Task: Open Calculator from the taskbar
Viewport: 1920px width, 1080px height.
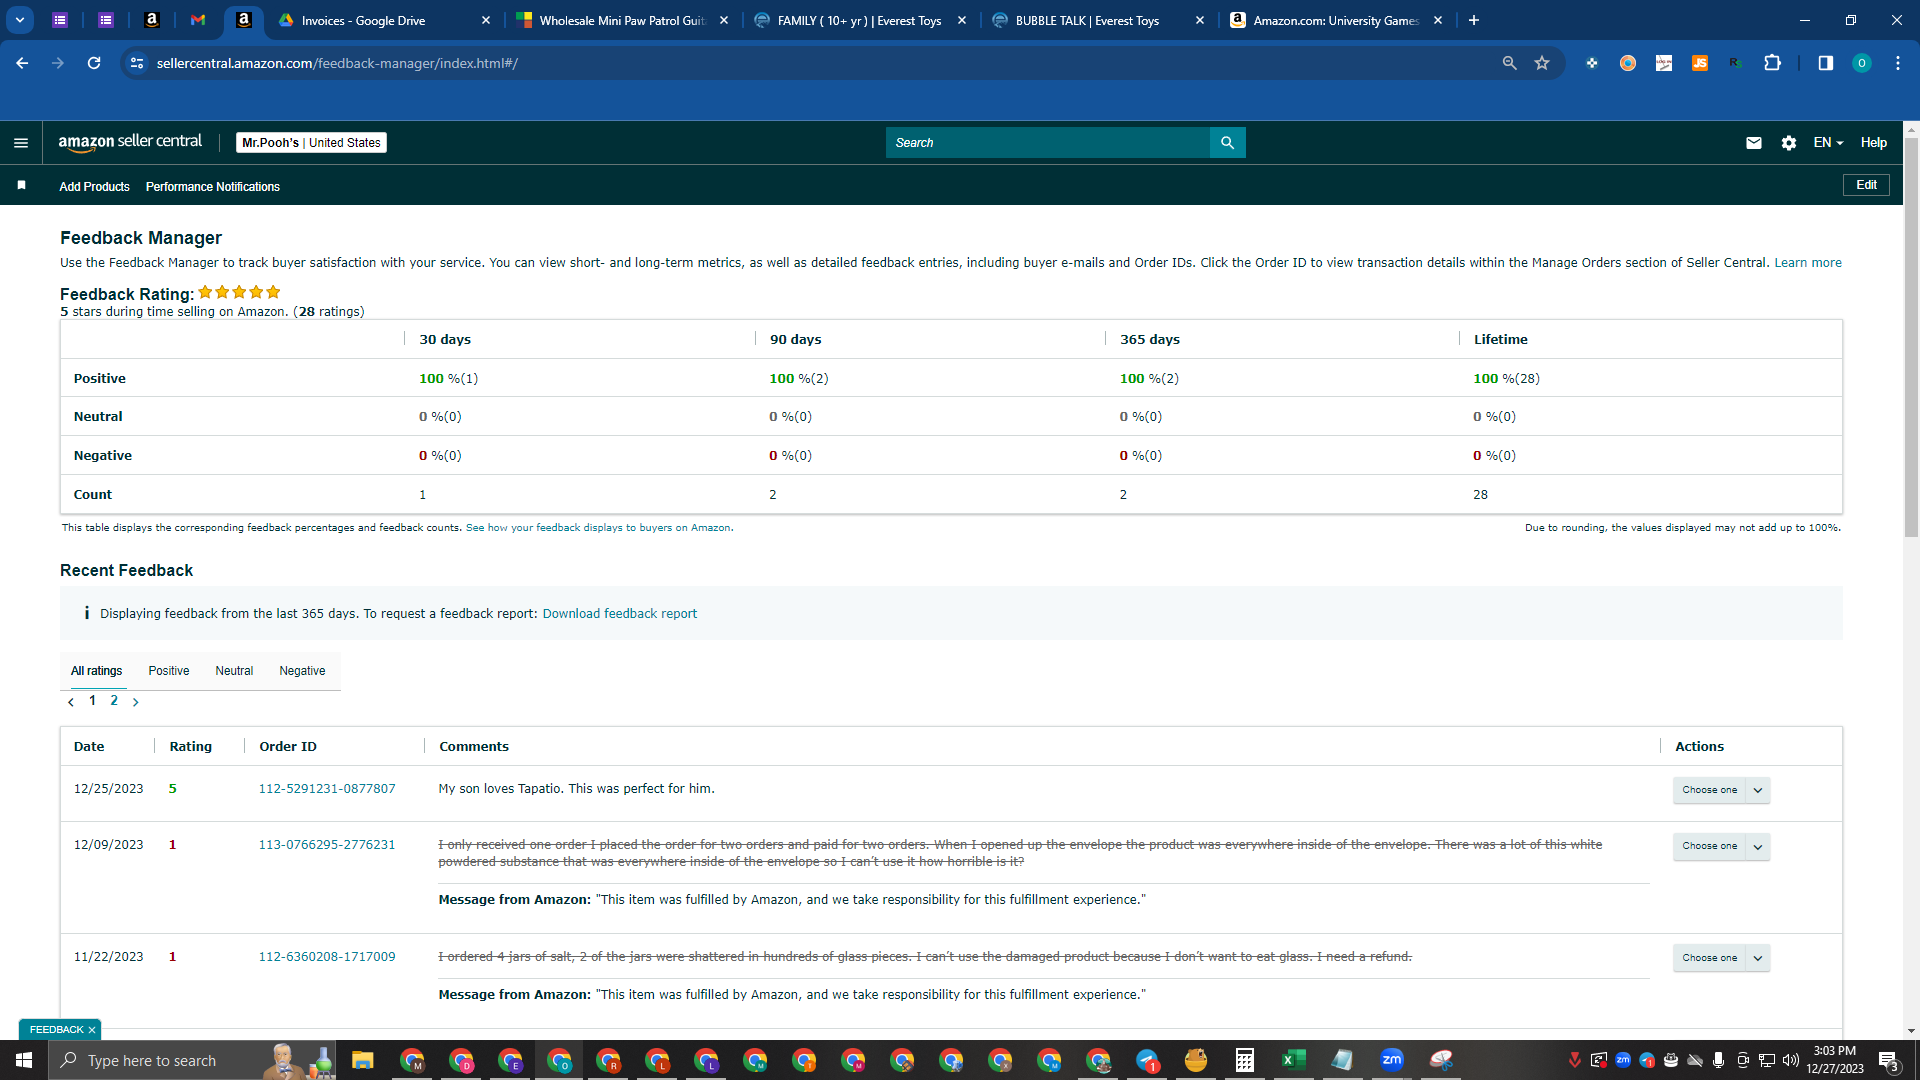Action: click(x=1244, y=1060)
